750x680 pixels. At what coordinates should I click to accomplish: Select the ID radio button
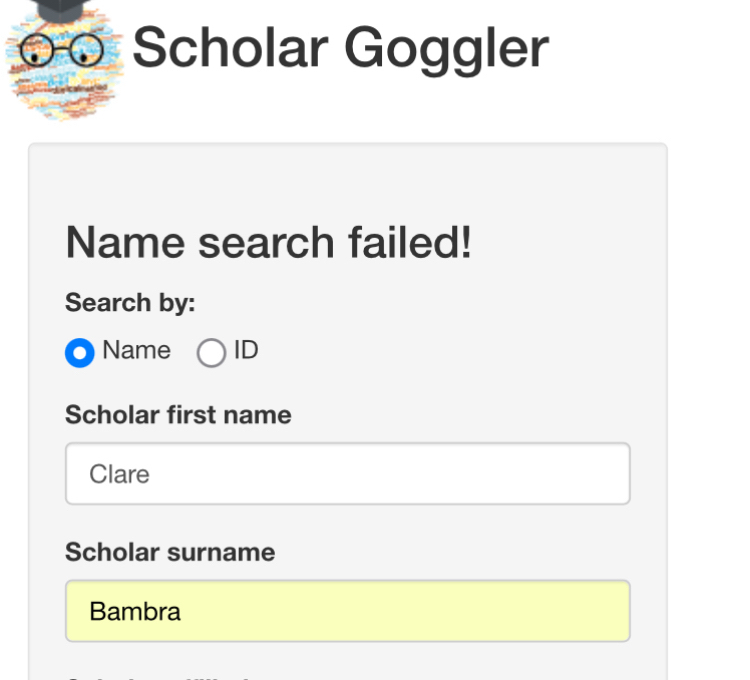click(x=211, y=353)
